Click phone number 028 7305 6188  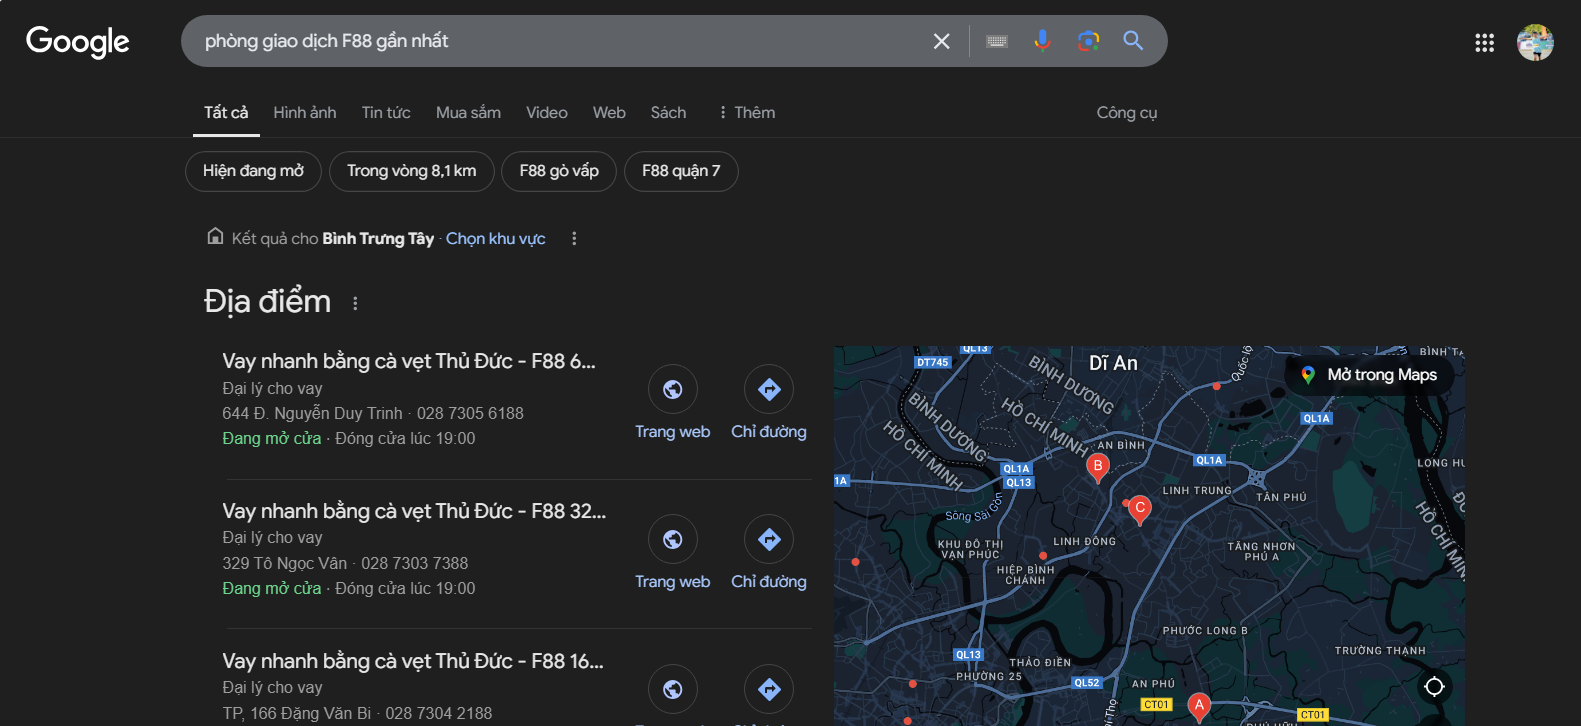(470, 413)
